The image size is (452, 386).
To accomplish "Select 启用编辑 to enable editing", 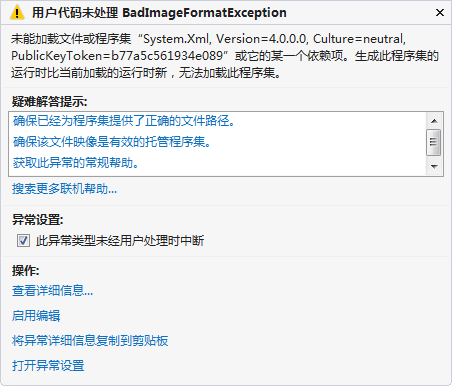I will click(36, 315).
